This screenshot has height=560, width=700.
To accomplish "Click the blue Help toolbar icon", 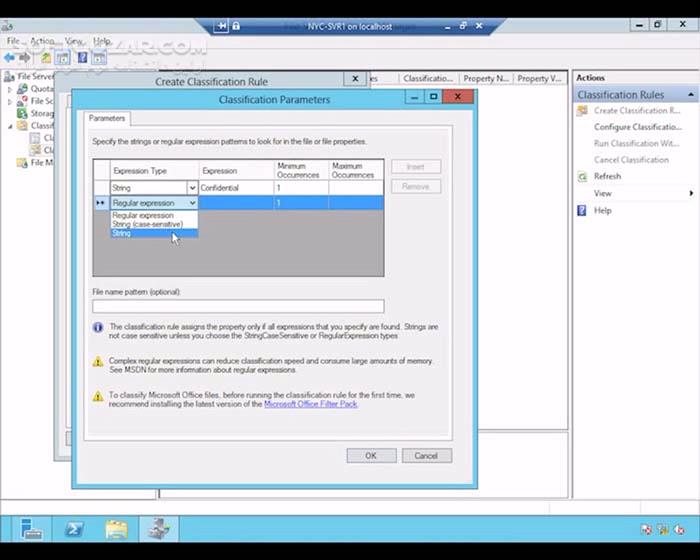I will [83, 58].
